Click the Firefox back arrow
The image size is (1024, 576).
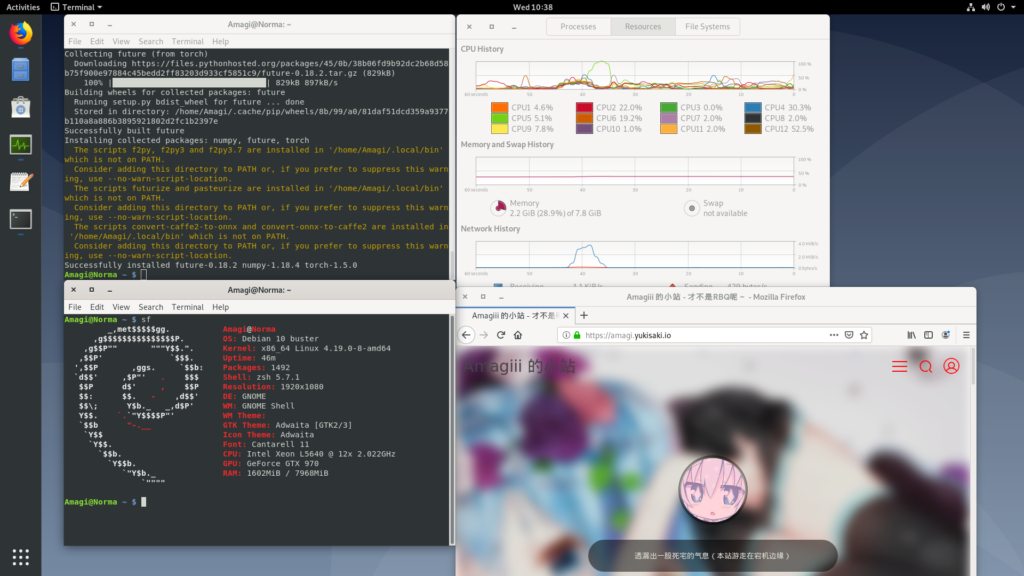click(466, 335)
